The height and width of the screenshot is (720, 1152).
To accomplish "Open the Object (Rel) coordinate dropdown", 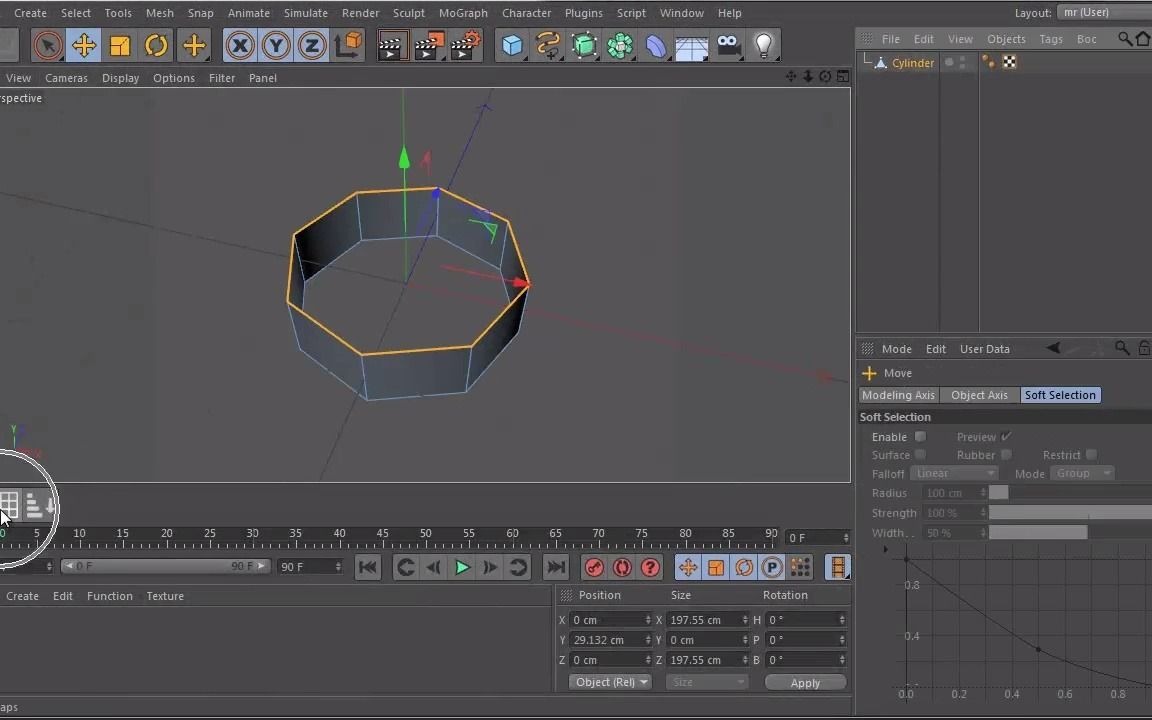I will [610, 681].
